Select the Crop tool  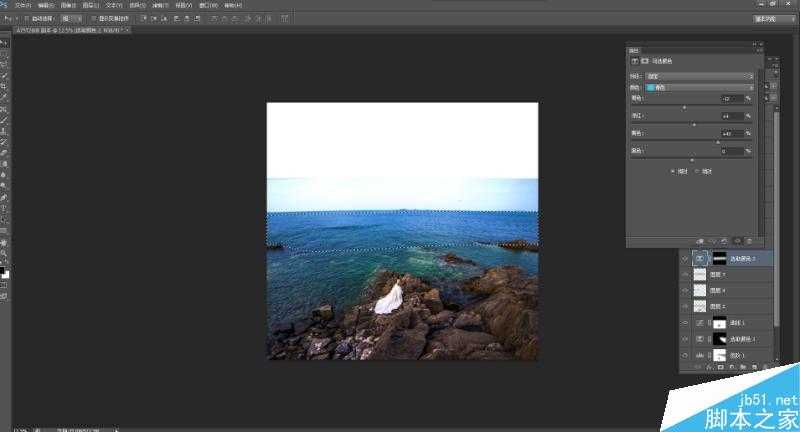click(5, 87)
